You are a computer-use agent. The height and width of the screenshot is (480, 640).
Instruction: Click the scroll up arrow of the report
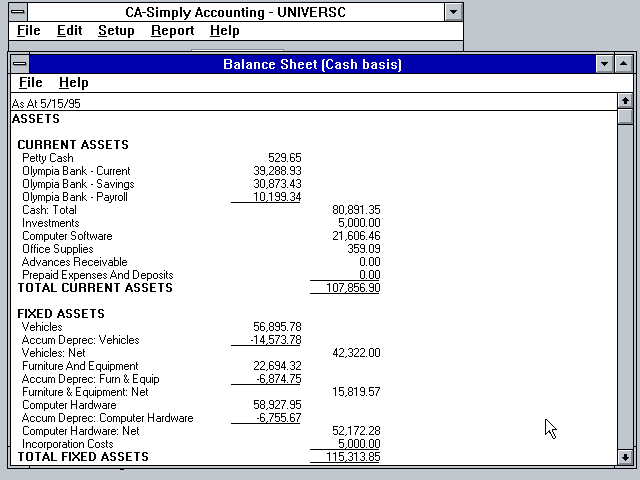[625, 101]
